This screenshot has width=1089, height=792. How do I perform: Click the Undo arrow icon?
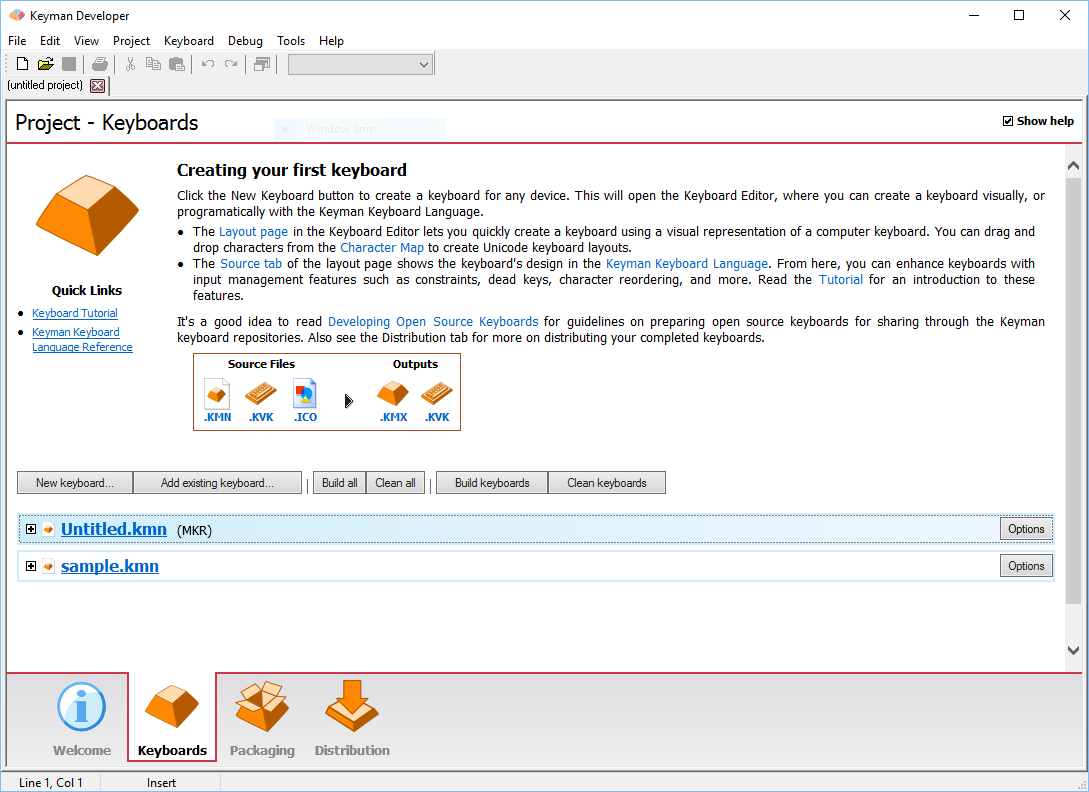(208, 65)
